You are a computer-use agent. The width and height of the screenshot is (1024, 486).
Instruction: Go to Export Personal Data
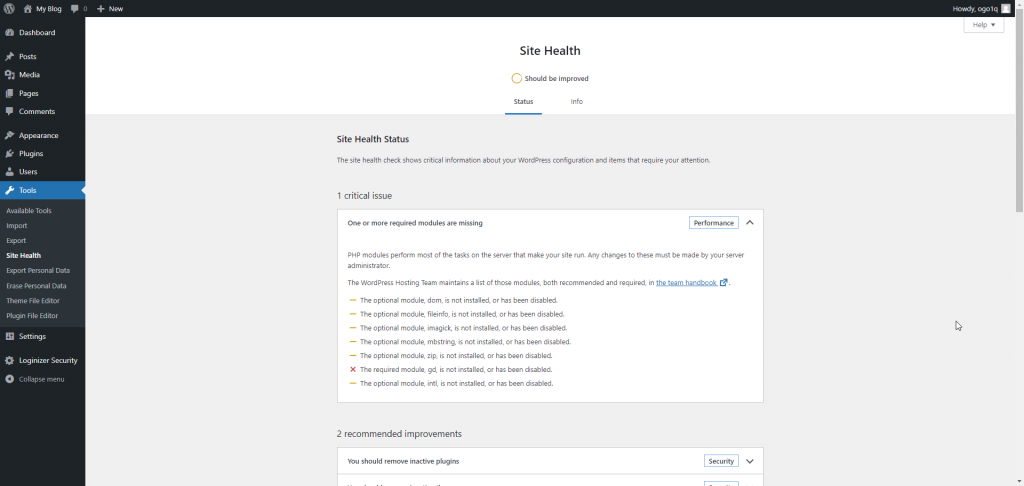(38, 270)
